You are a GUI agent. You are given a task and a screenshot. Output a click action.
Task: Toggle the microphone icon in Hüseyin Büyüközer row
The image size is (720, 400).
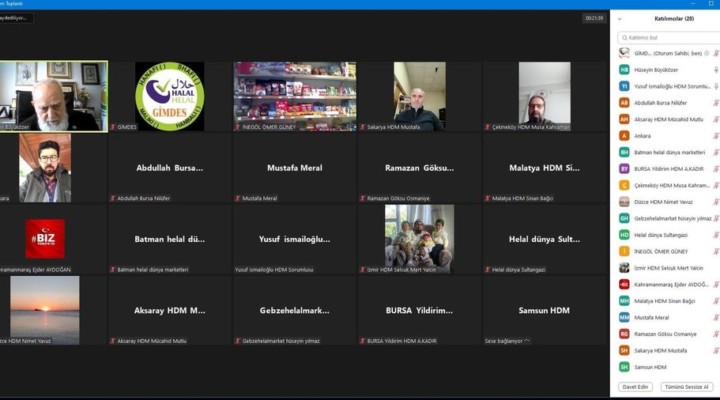point(716,70)
